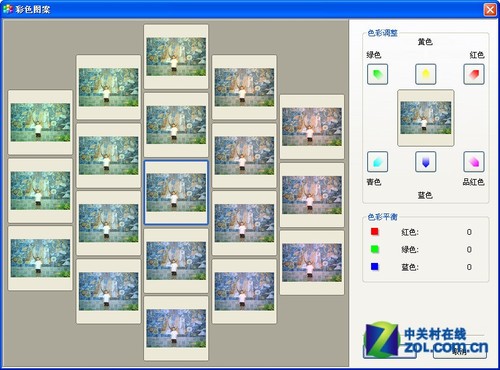Click the cancel button at the bottom right
The width and height of the screenshot is (500, 370).
(460, 351)
